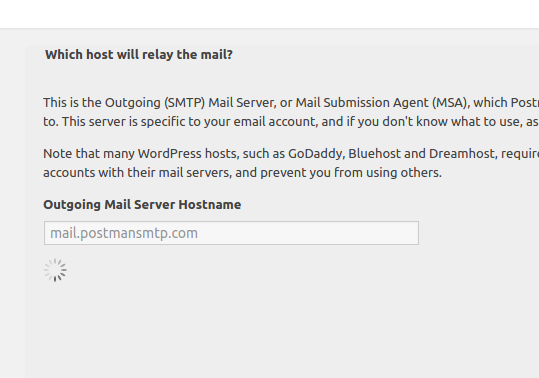Click the white header bar at the top
The width and height of the screenshot is (539, 378).
[x=270, y=14]
